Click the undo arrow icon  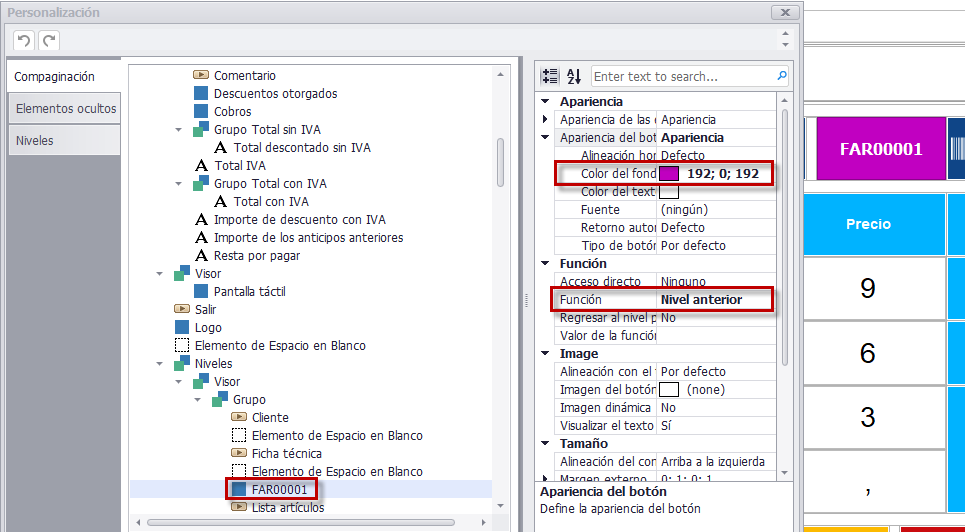coord(24,41)
